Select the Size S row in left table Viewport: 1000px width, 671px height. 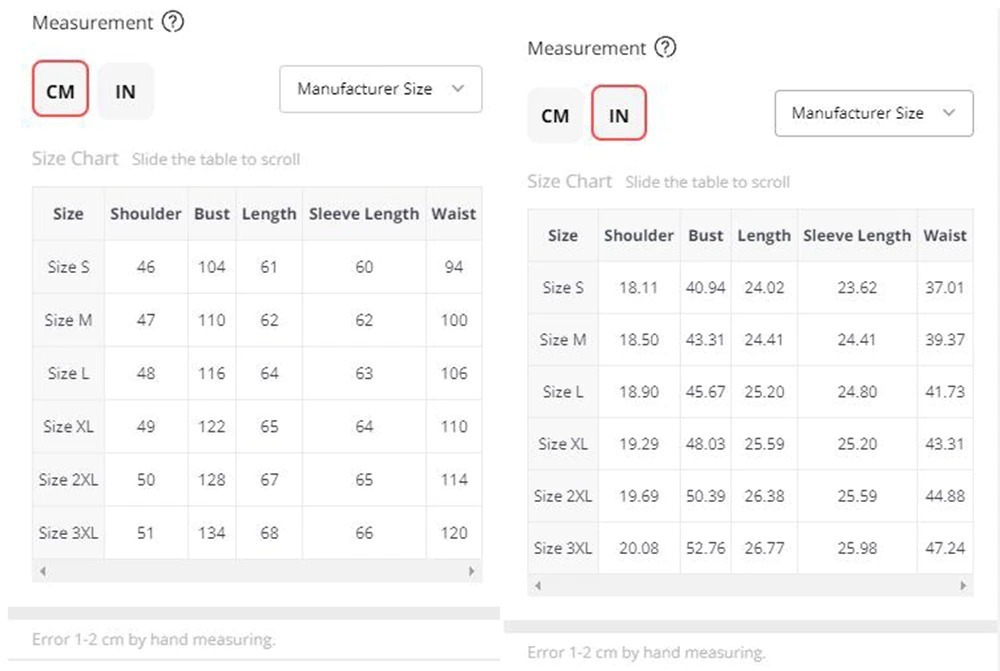(68, 267)
